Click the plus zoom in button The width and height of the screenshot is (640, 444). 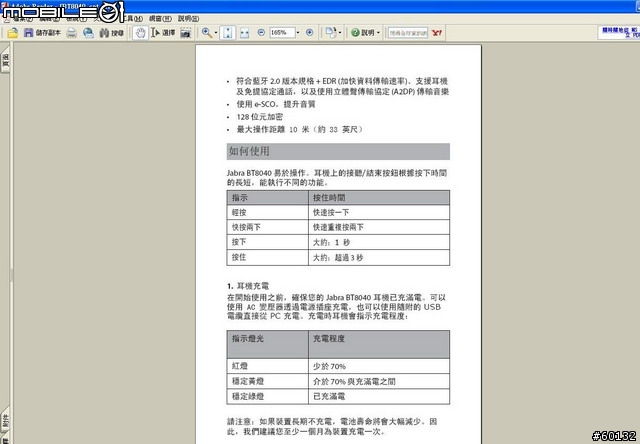[x=310, y=33]
